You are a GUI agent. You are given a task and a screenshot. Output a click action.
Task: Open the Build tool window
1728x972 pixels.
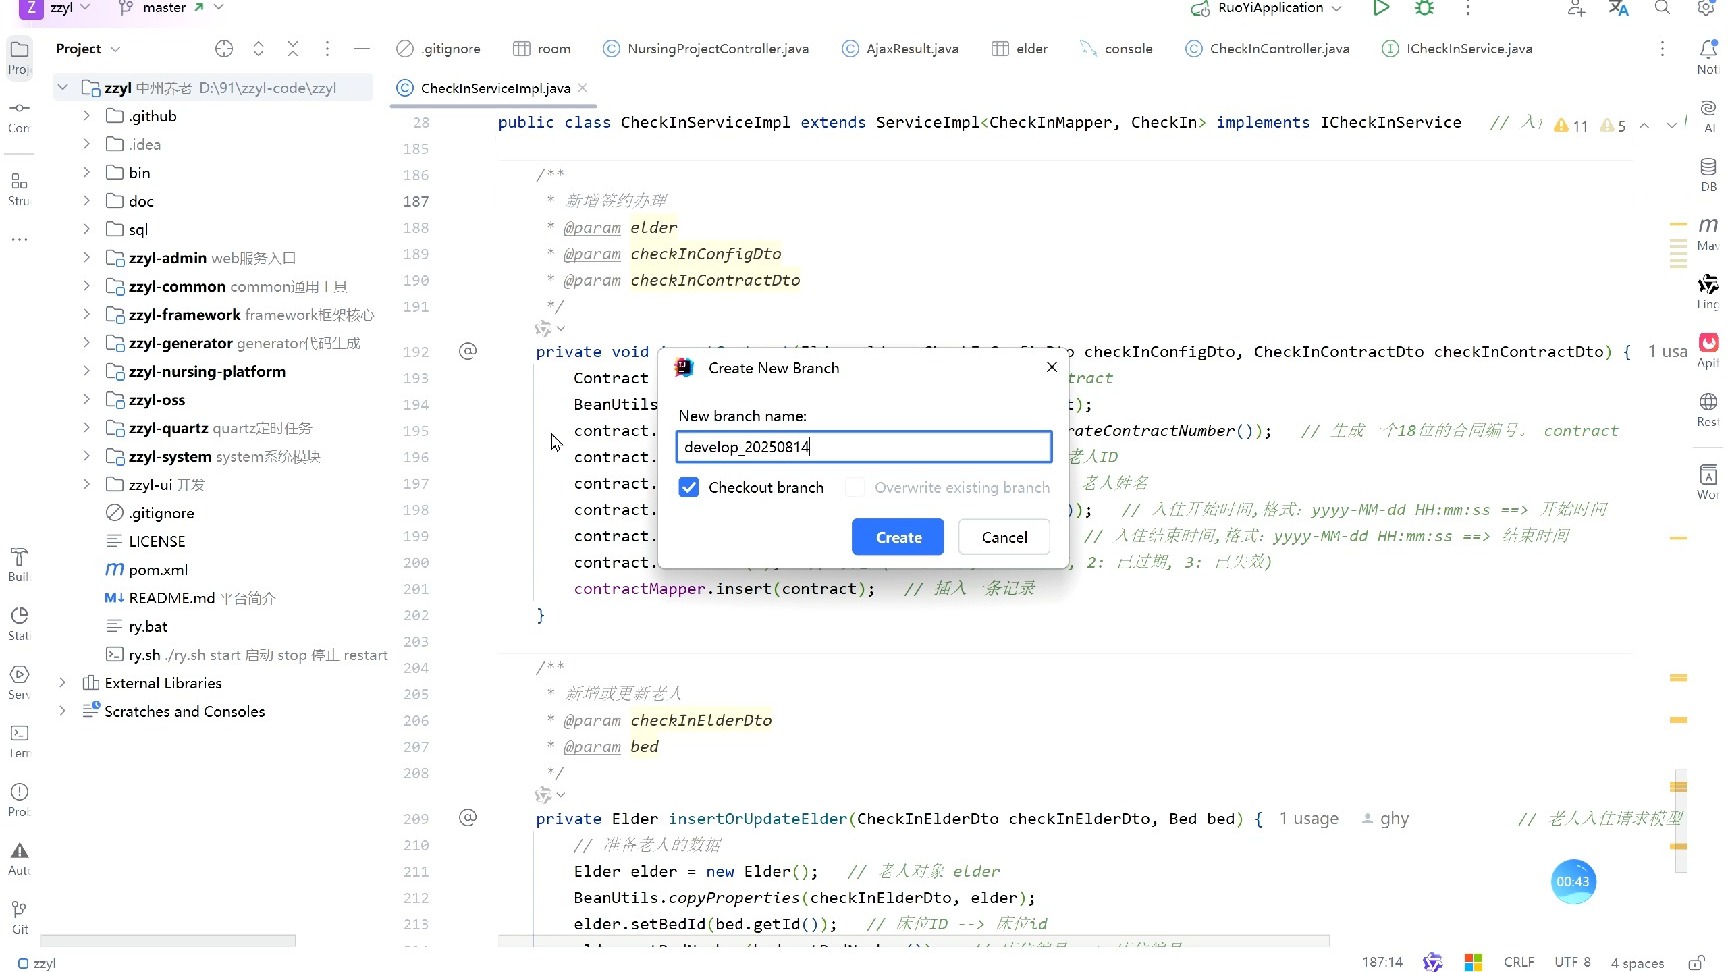click(19, 557)
